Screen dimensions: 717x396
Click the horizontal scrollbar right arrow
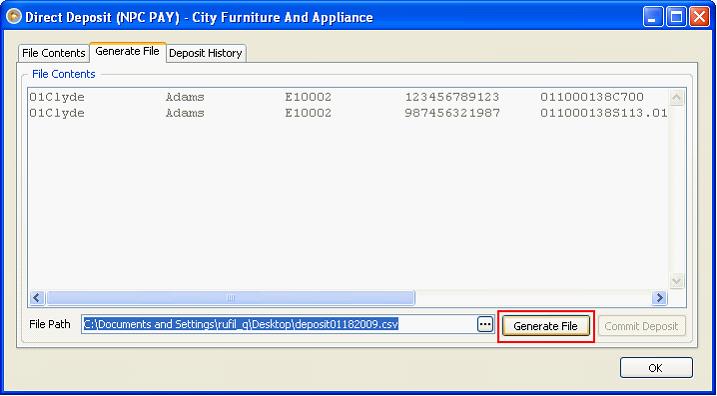coord(659,298)
